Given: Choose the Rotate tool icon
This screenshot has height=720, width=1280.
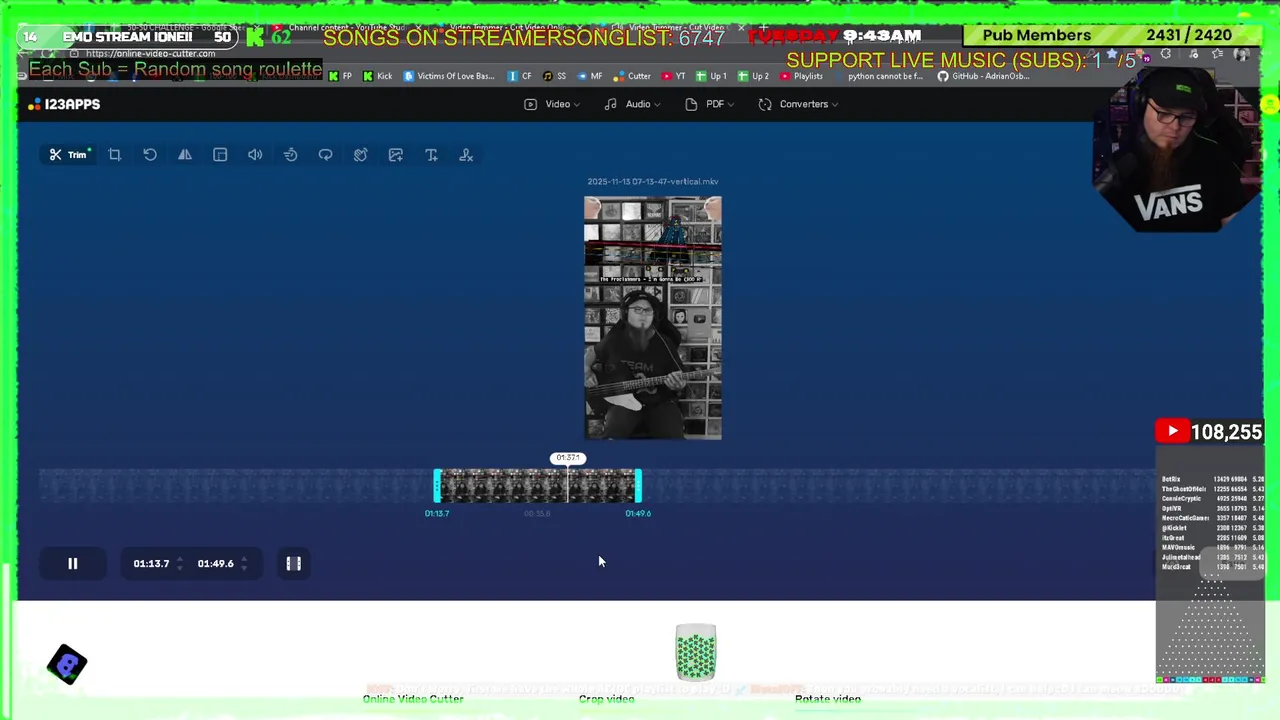Looking at the screenshot, I should click(x=150, y=155).
